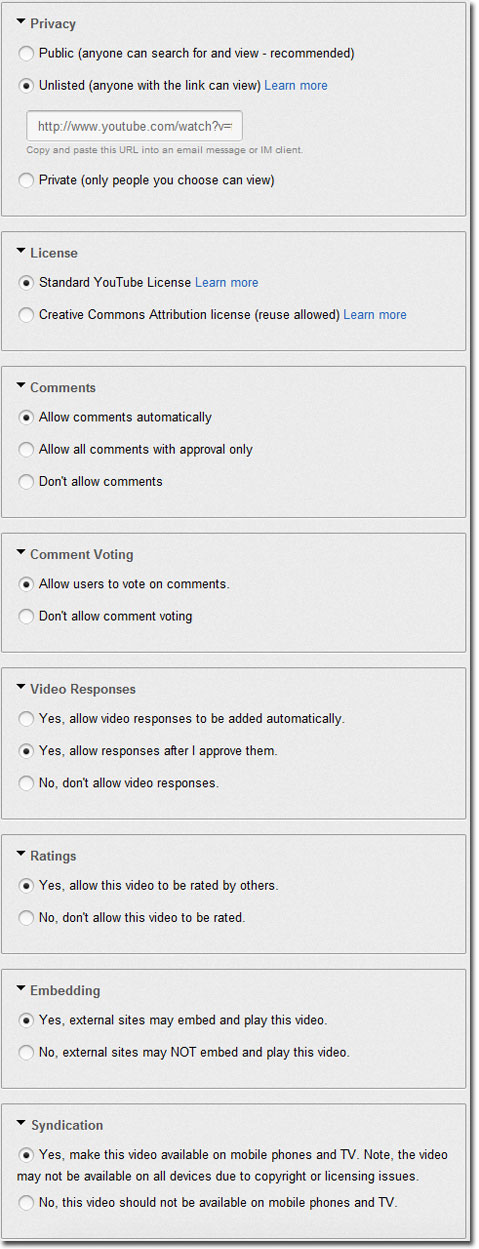Select external sites may NOT embed option
The width and height of the screenshot is (479, 1249).
(x=27, y=1053)
